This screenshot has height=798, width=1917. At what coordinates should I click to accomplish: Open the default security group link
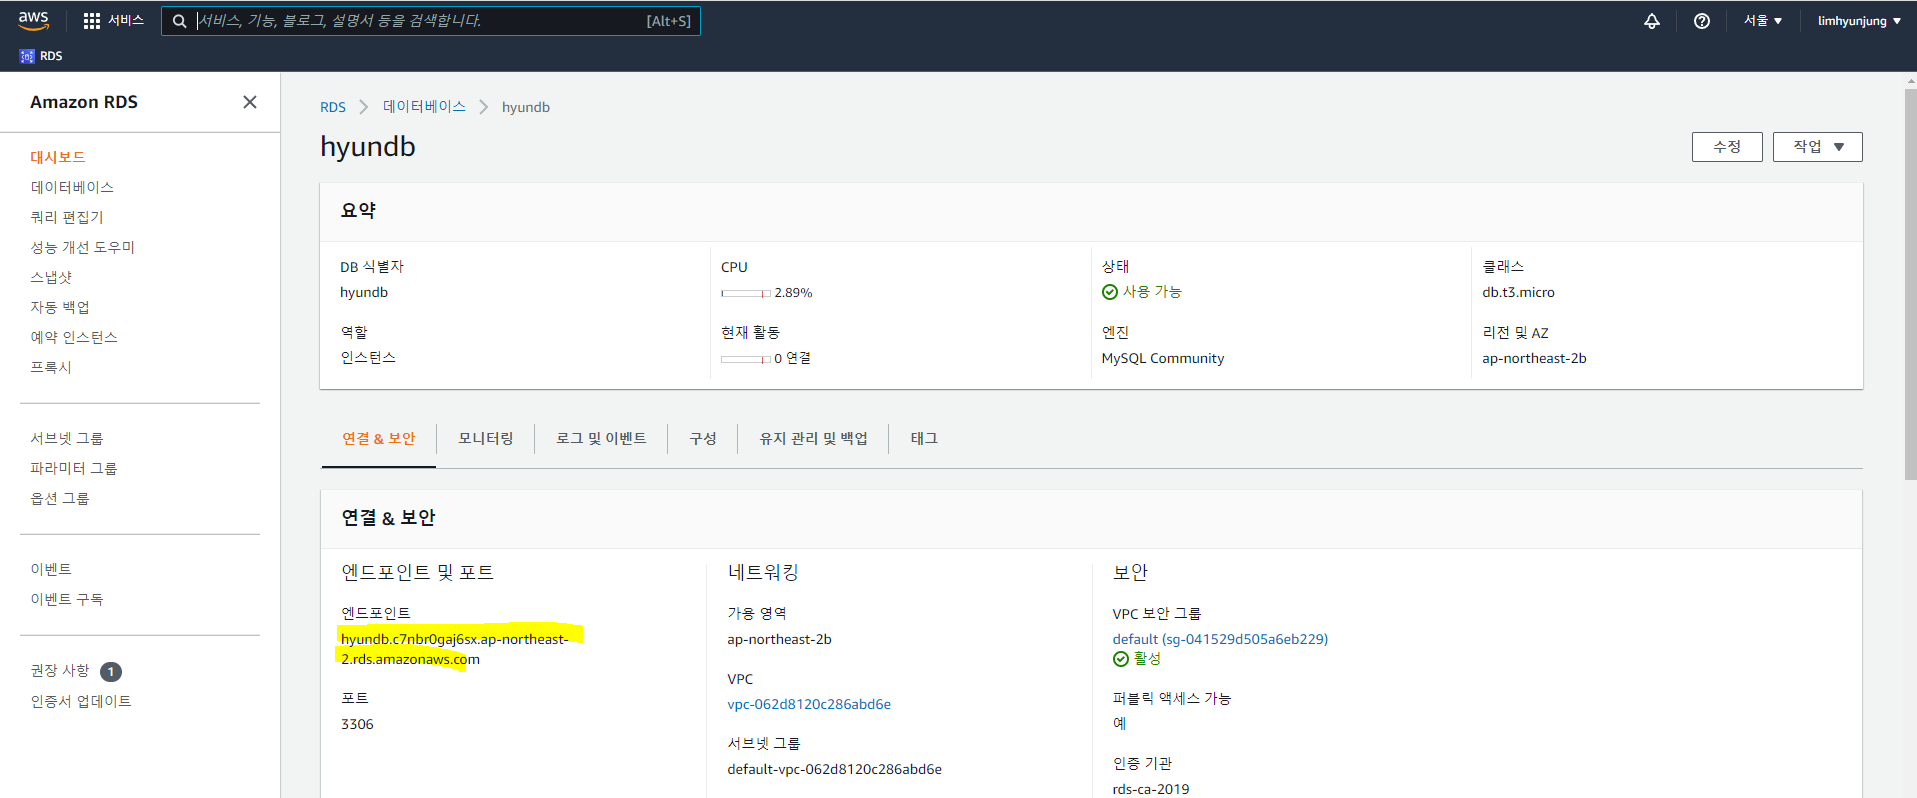[1220, 639]
